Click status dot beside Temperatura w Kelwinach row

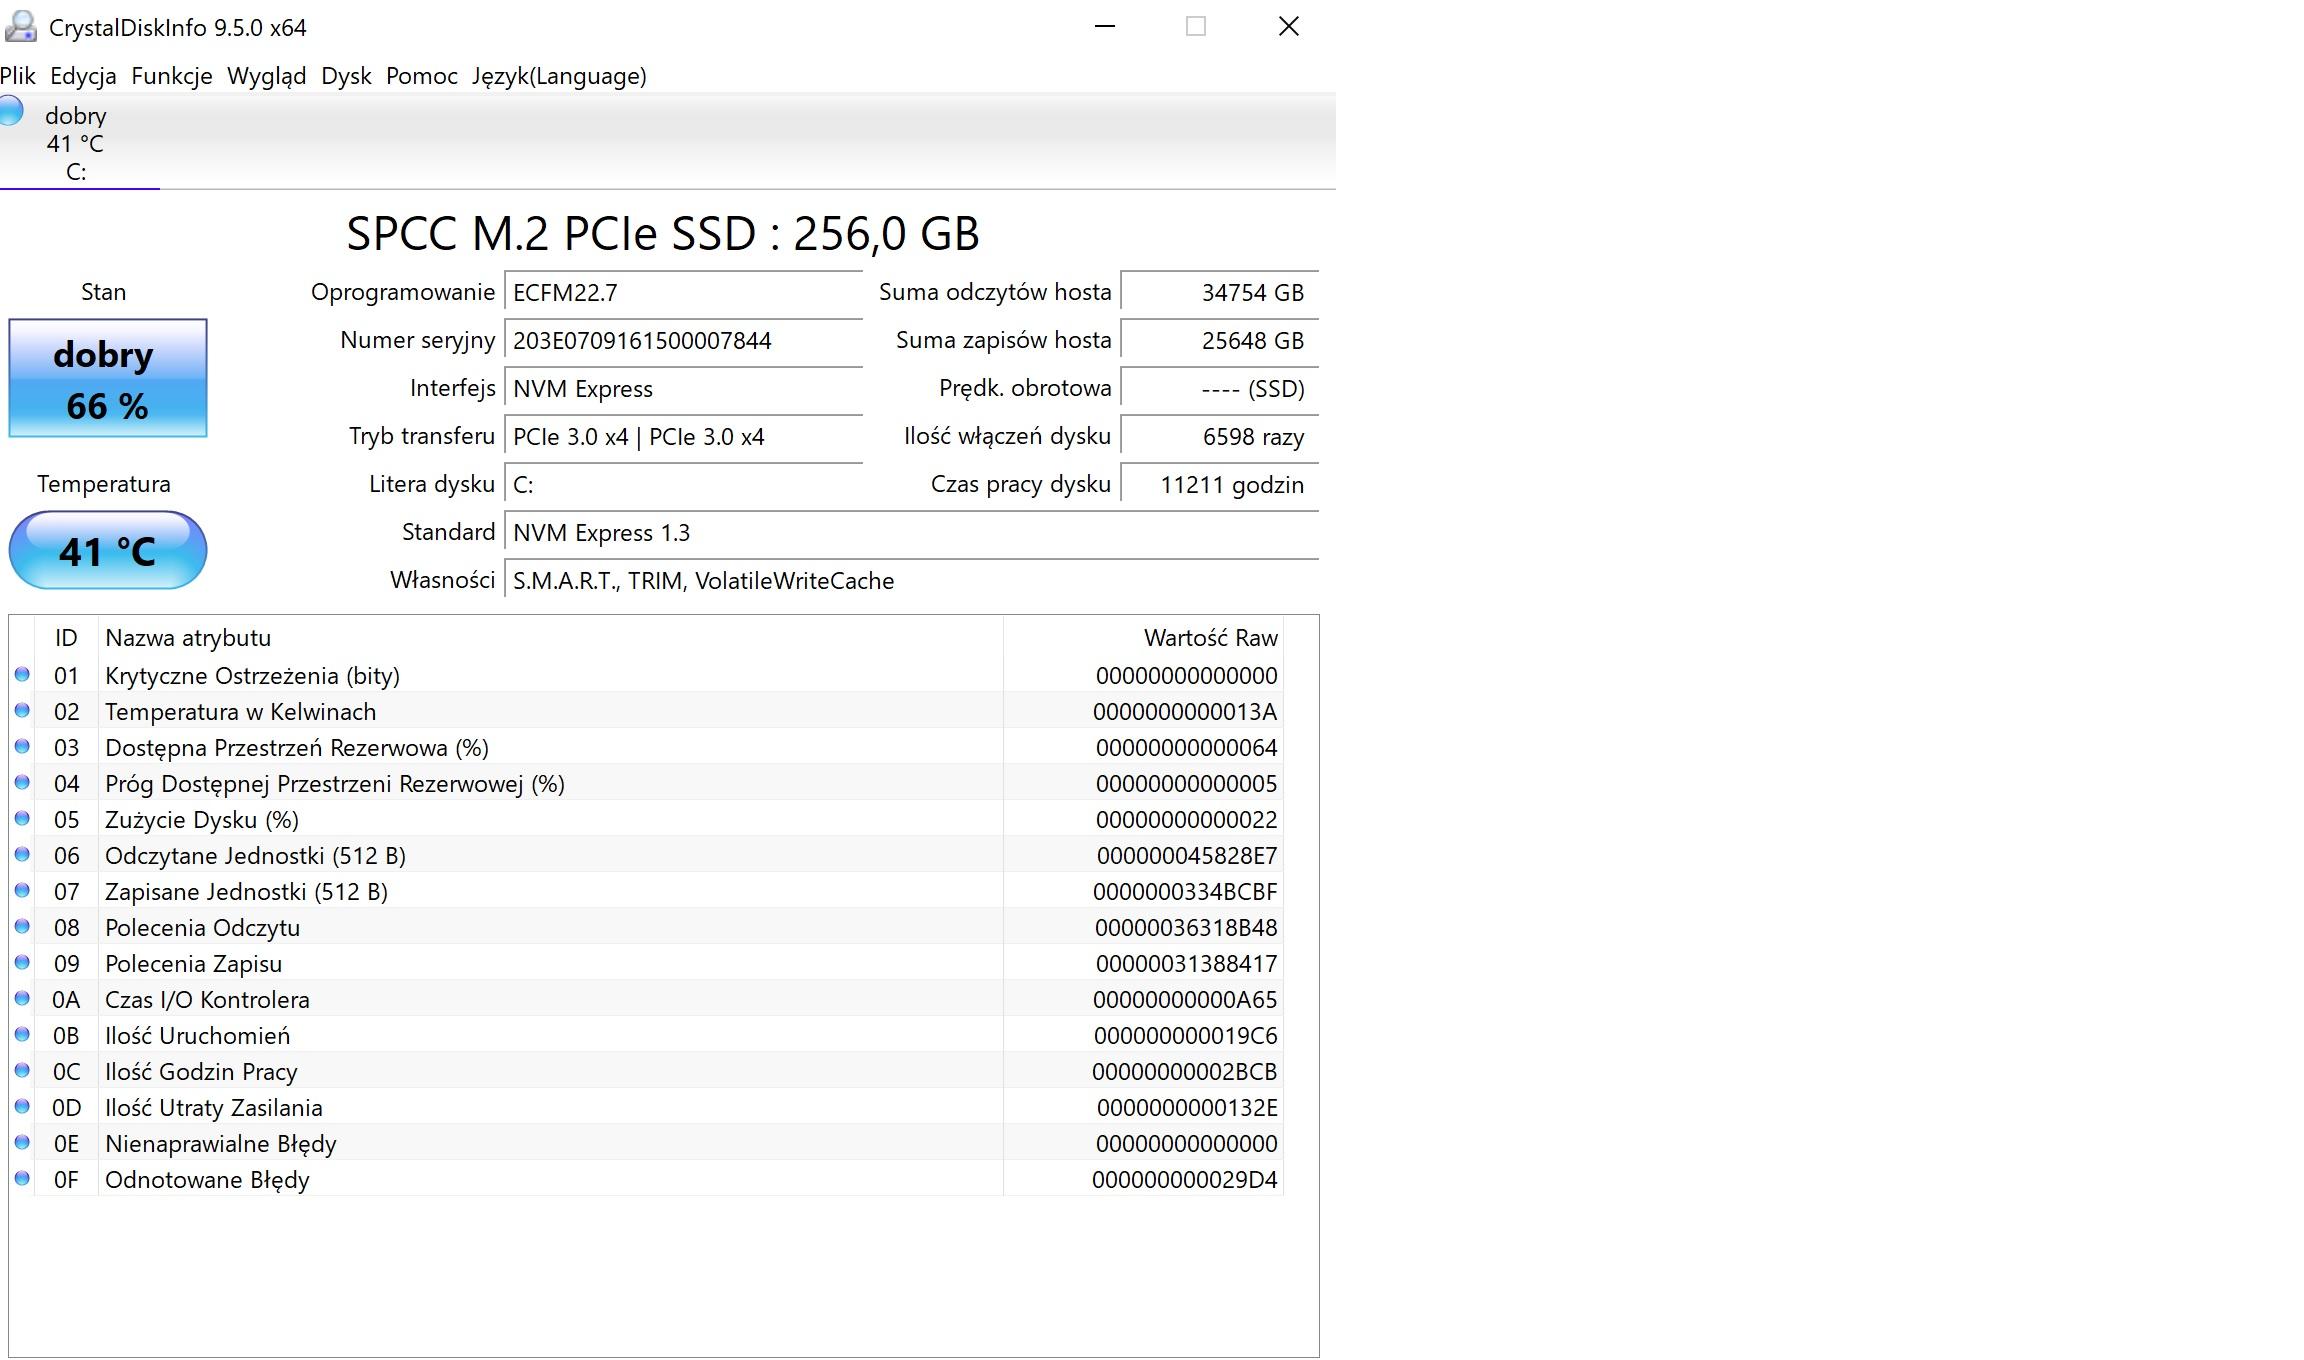tap(22, 711)
